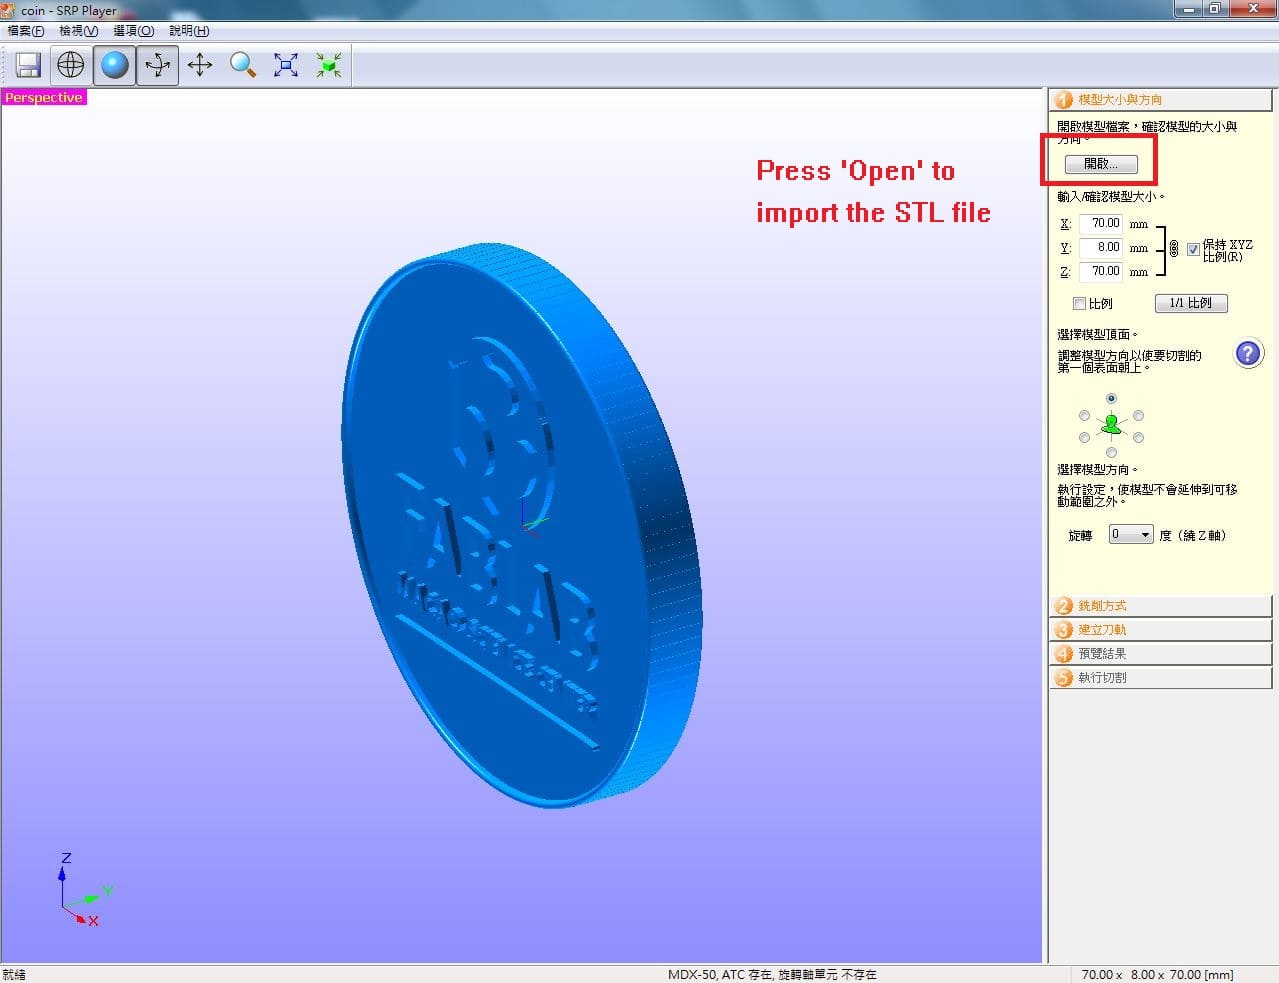Click the blue coin model in viewport
1279x983 pixels.
tap(520, 525)
